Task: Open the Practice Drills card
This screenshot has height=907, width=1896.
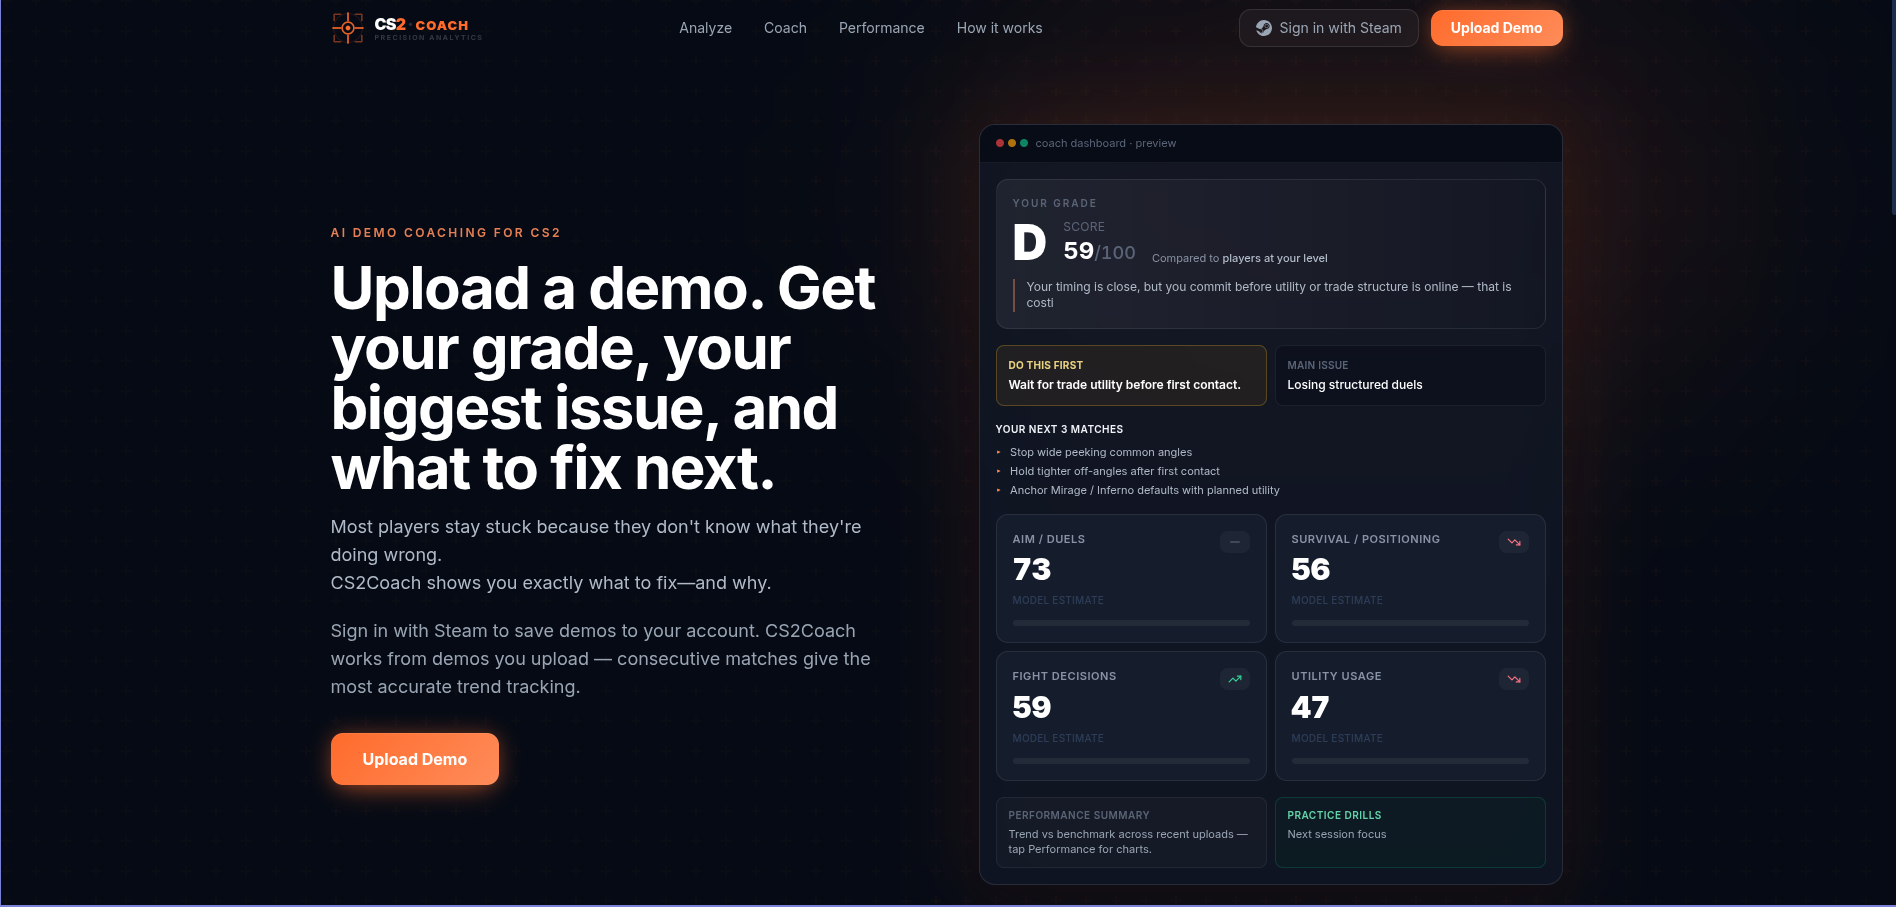Action: (x=1410, y=832)
